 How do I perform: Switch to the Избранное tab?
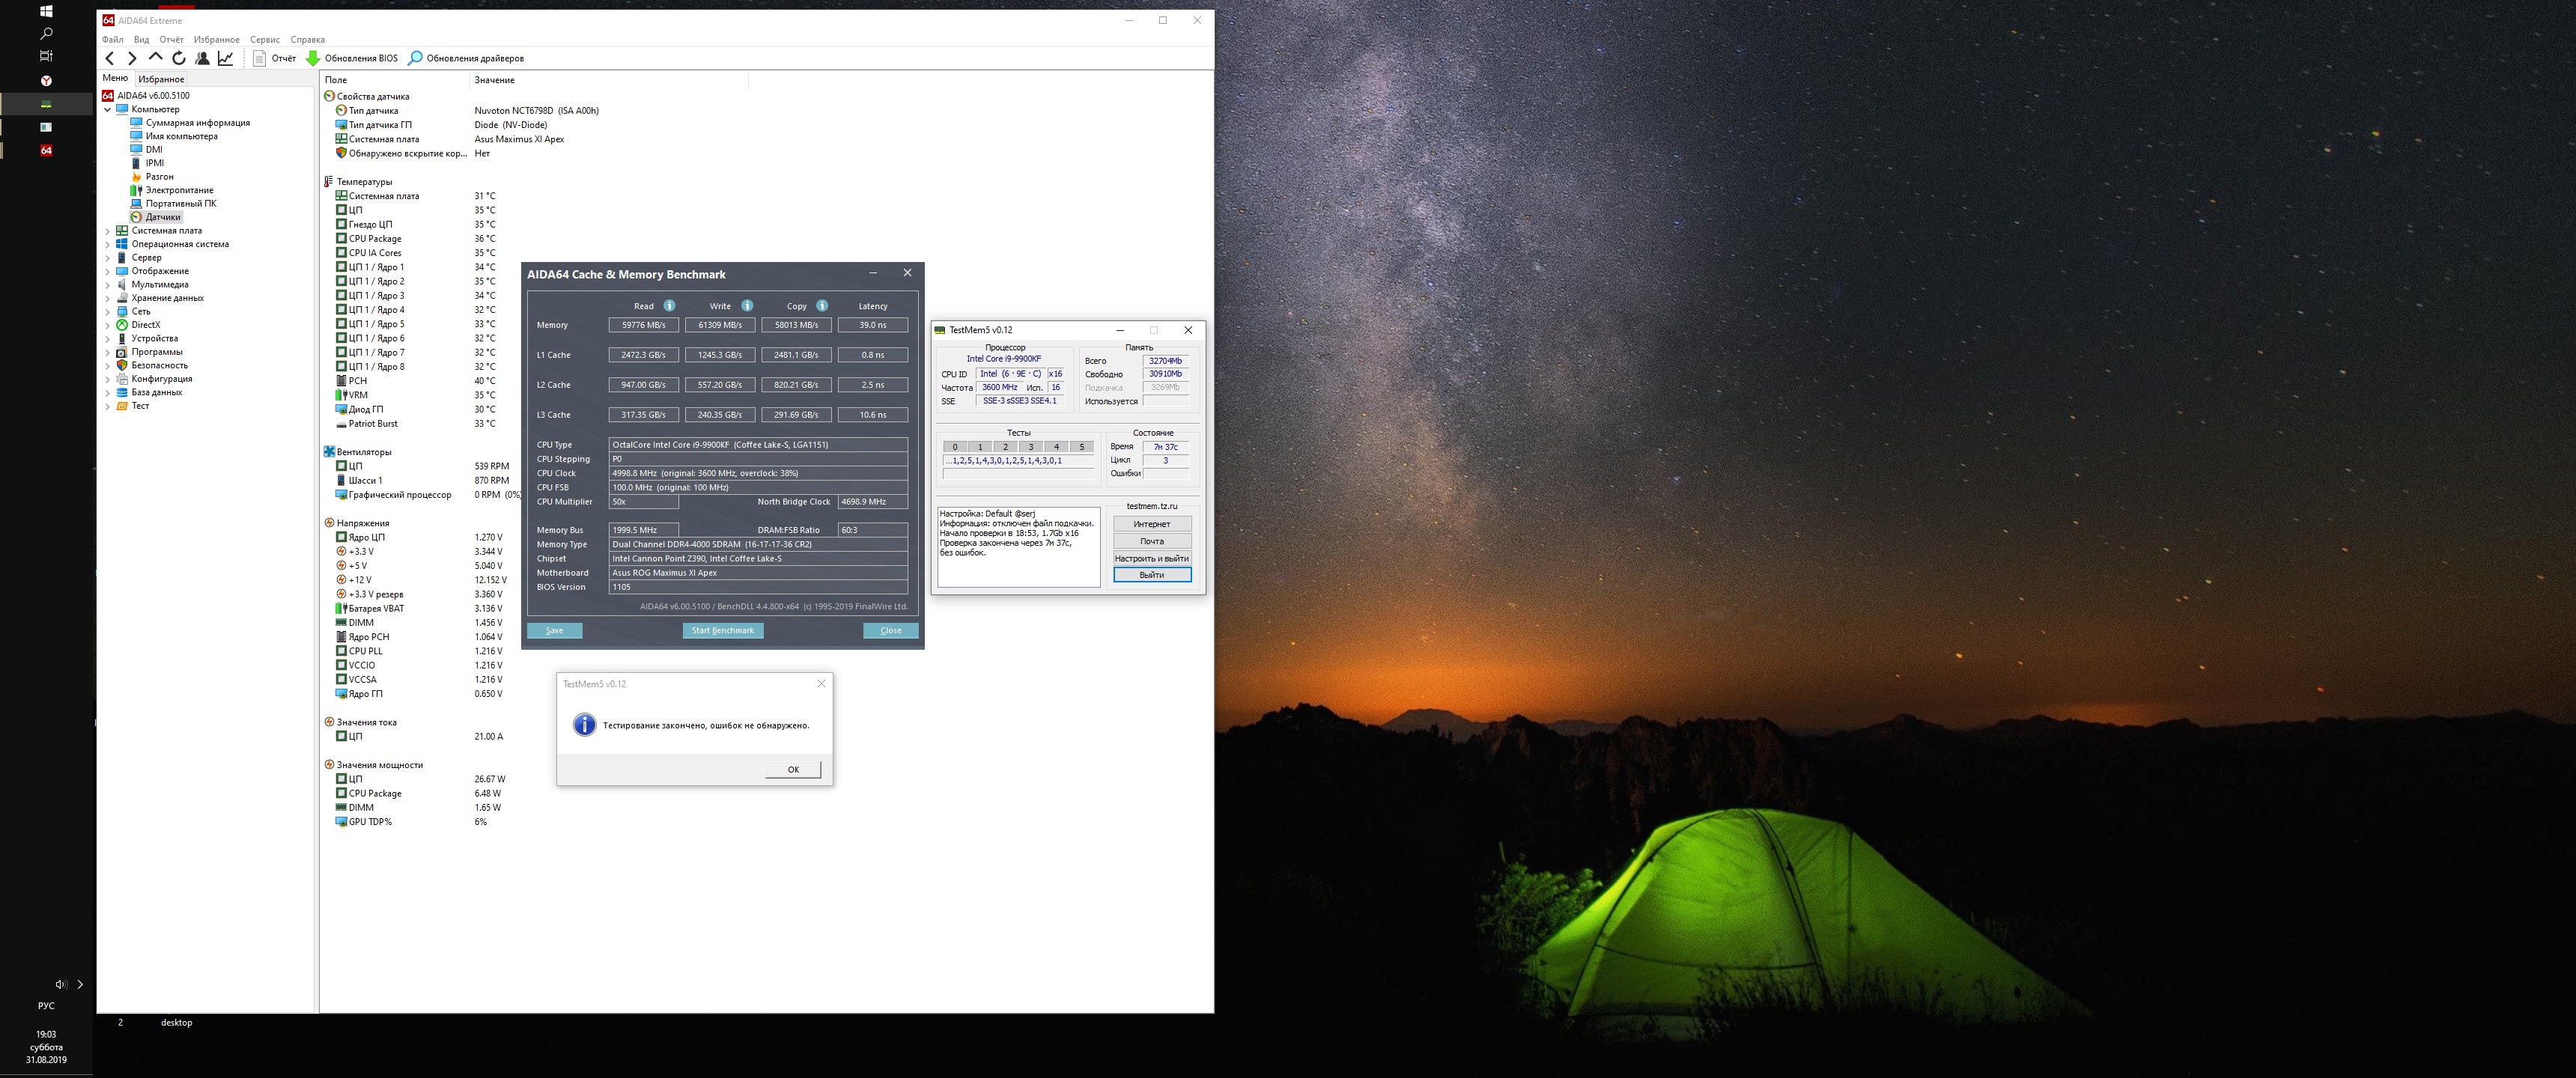161,79
